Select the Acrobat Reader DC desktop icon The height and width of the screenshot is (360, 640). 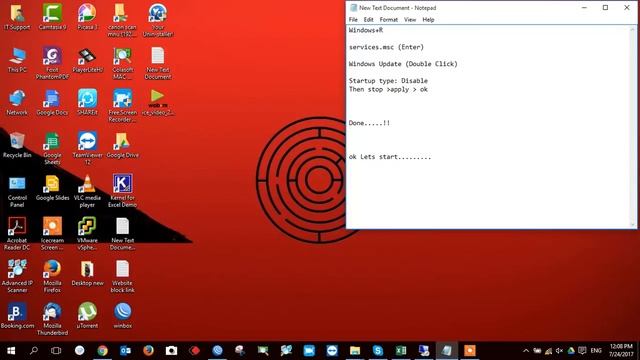[17, 234]
